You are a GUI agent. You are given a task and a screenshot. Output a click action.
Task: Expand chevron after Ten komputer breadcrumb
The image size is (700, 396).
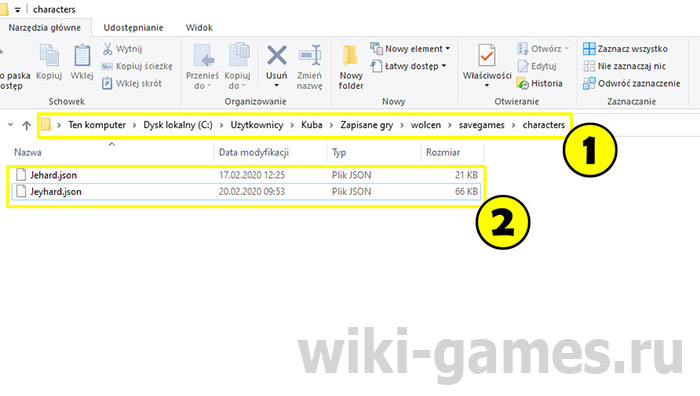(x=134, y=125)
